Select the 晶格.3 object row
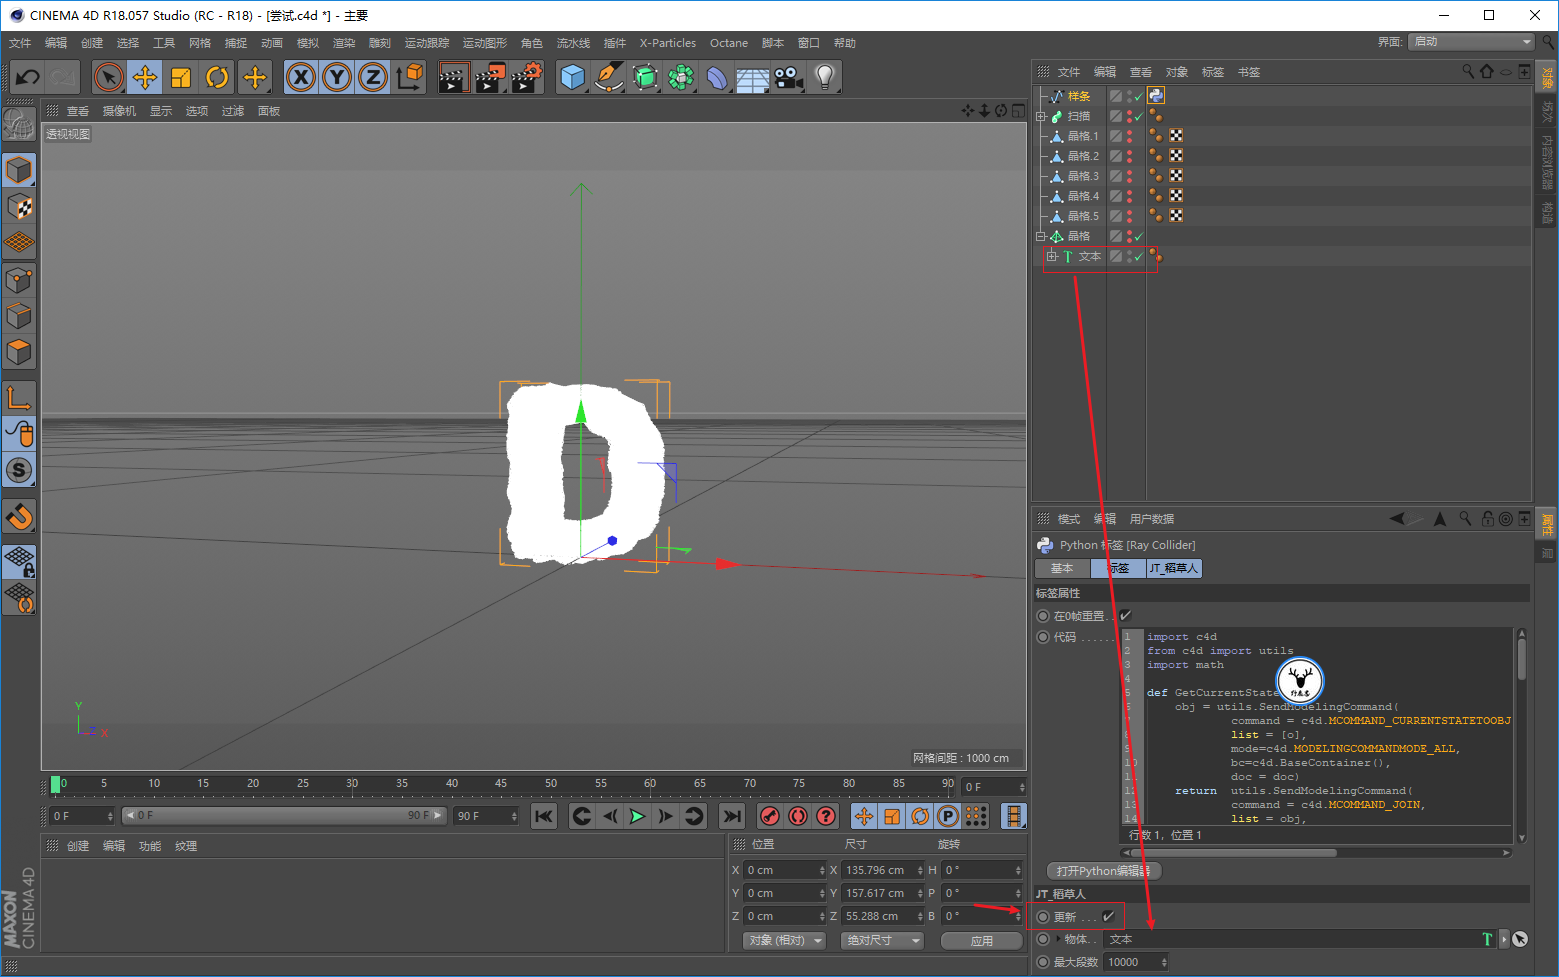The width and height of the screenshot is (1559, 977). 1082,176
